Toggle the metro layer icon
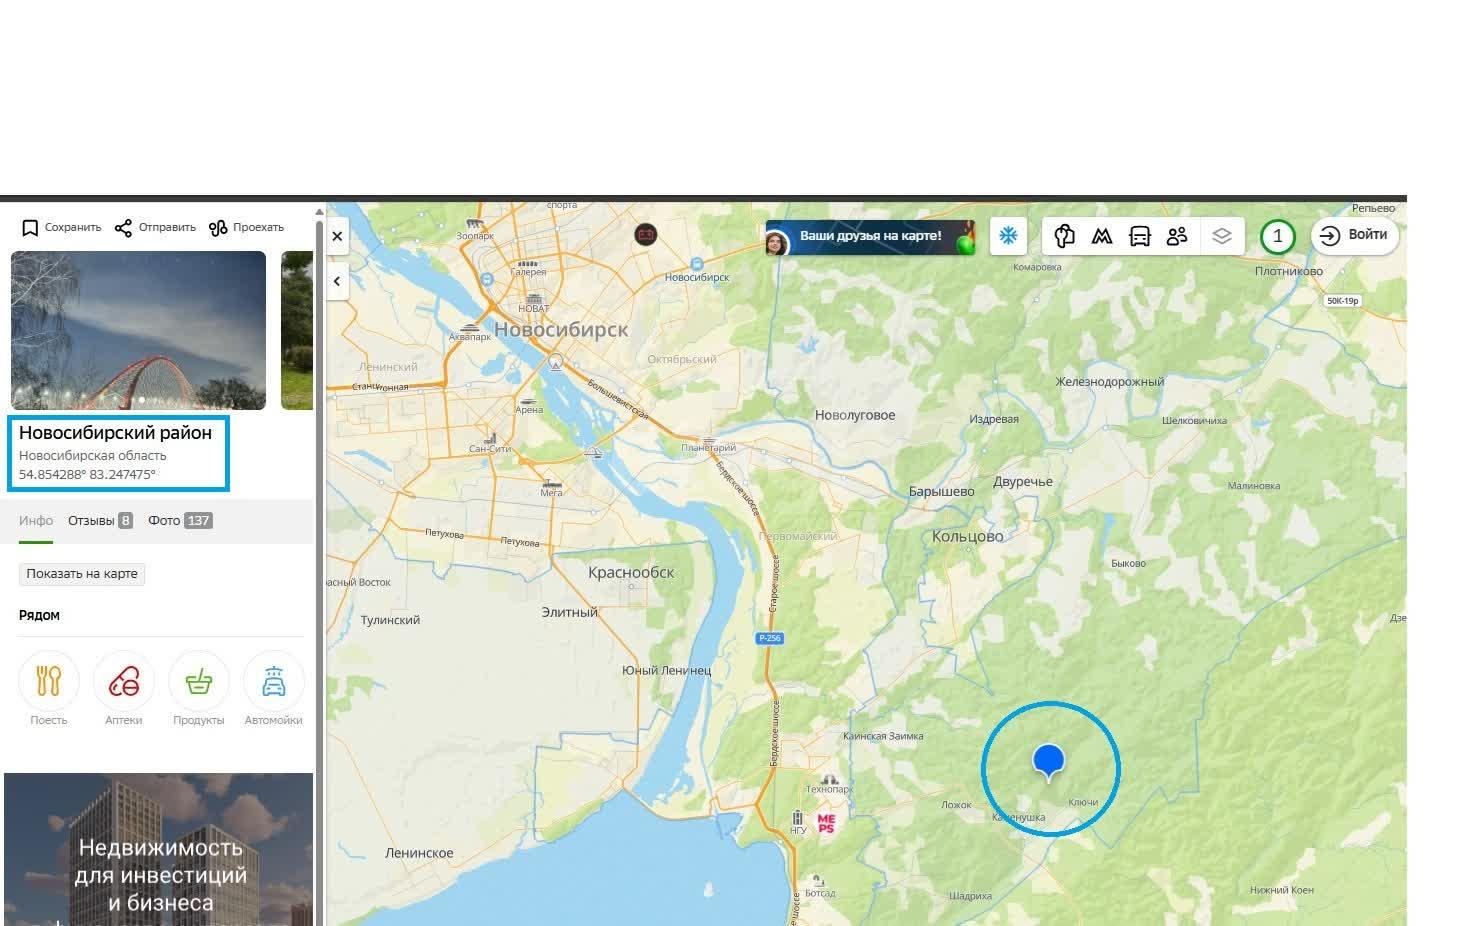 (1102, 236)
